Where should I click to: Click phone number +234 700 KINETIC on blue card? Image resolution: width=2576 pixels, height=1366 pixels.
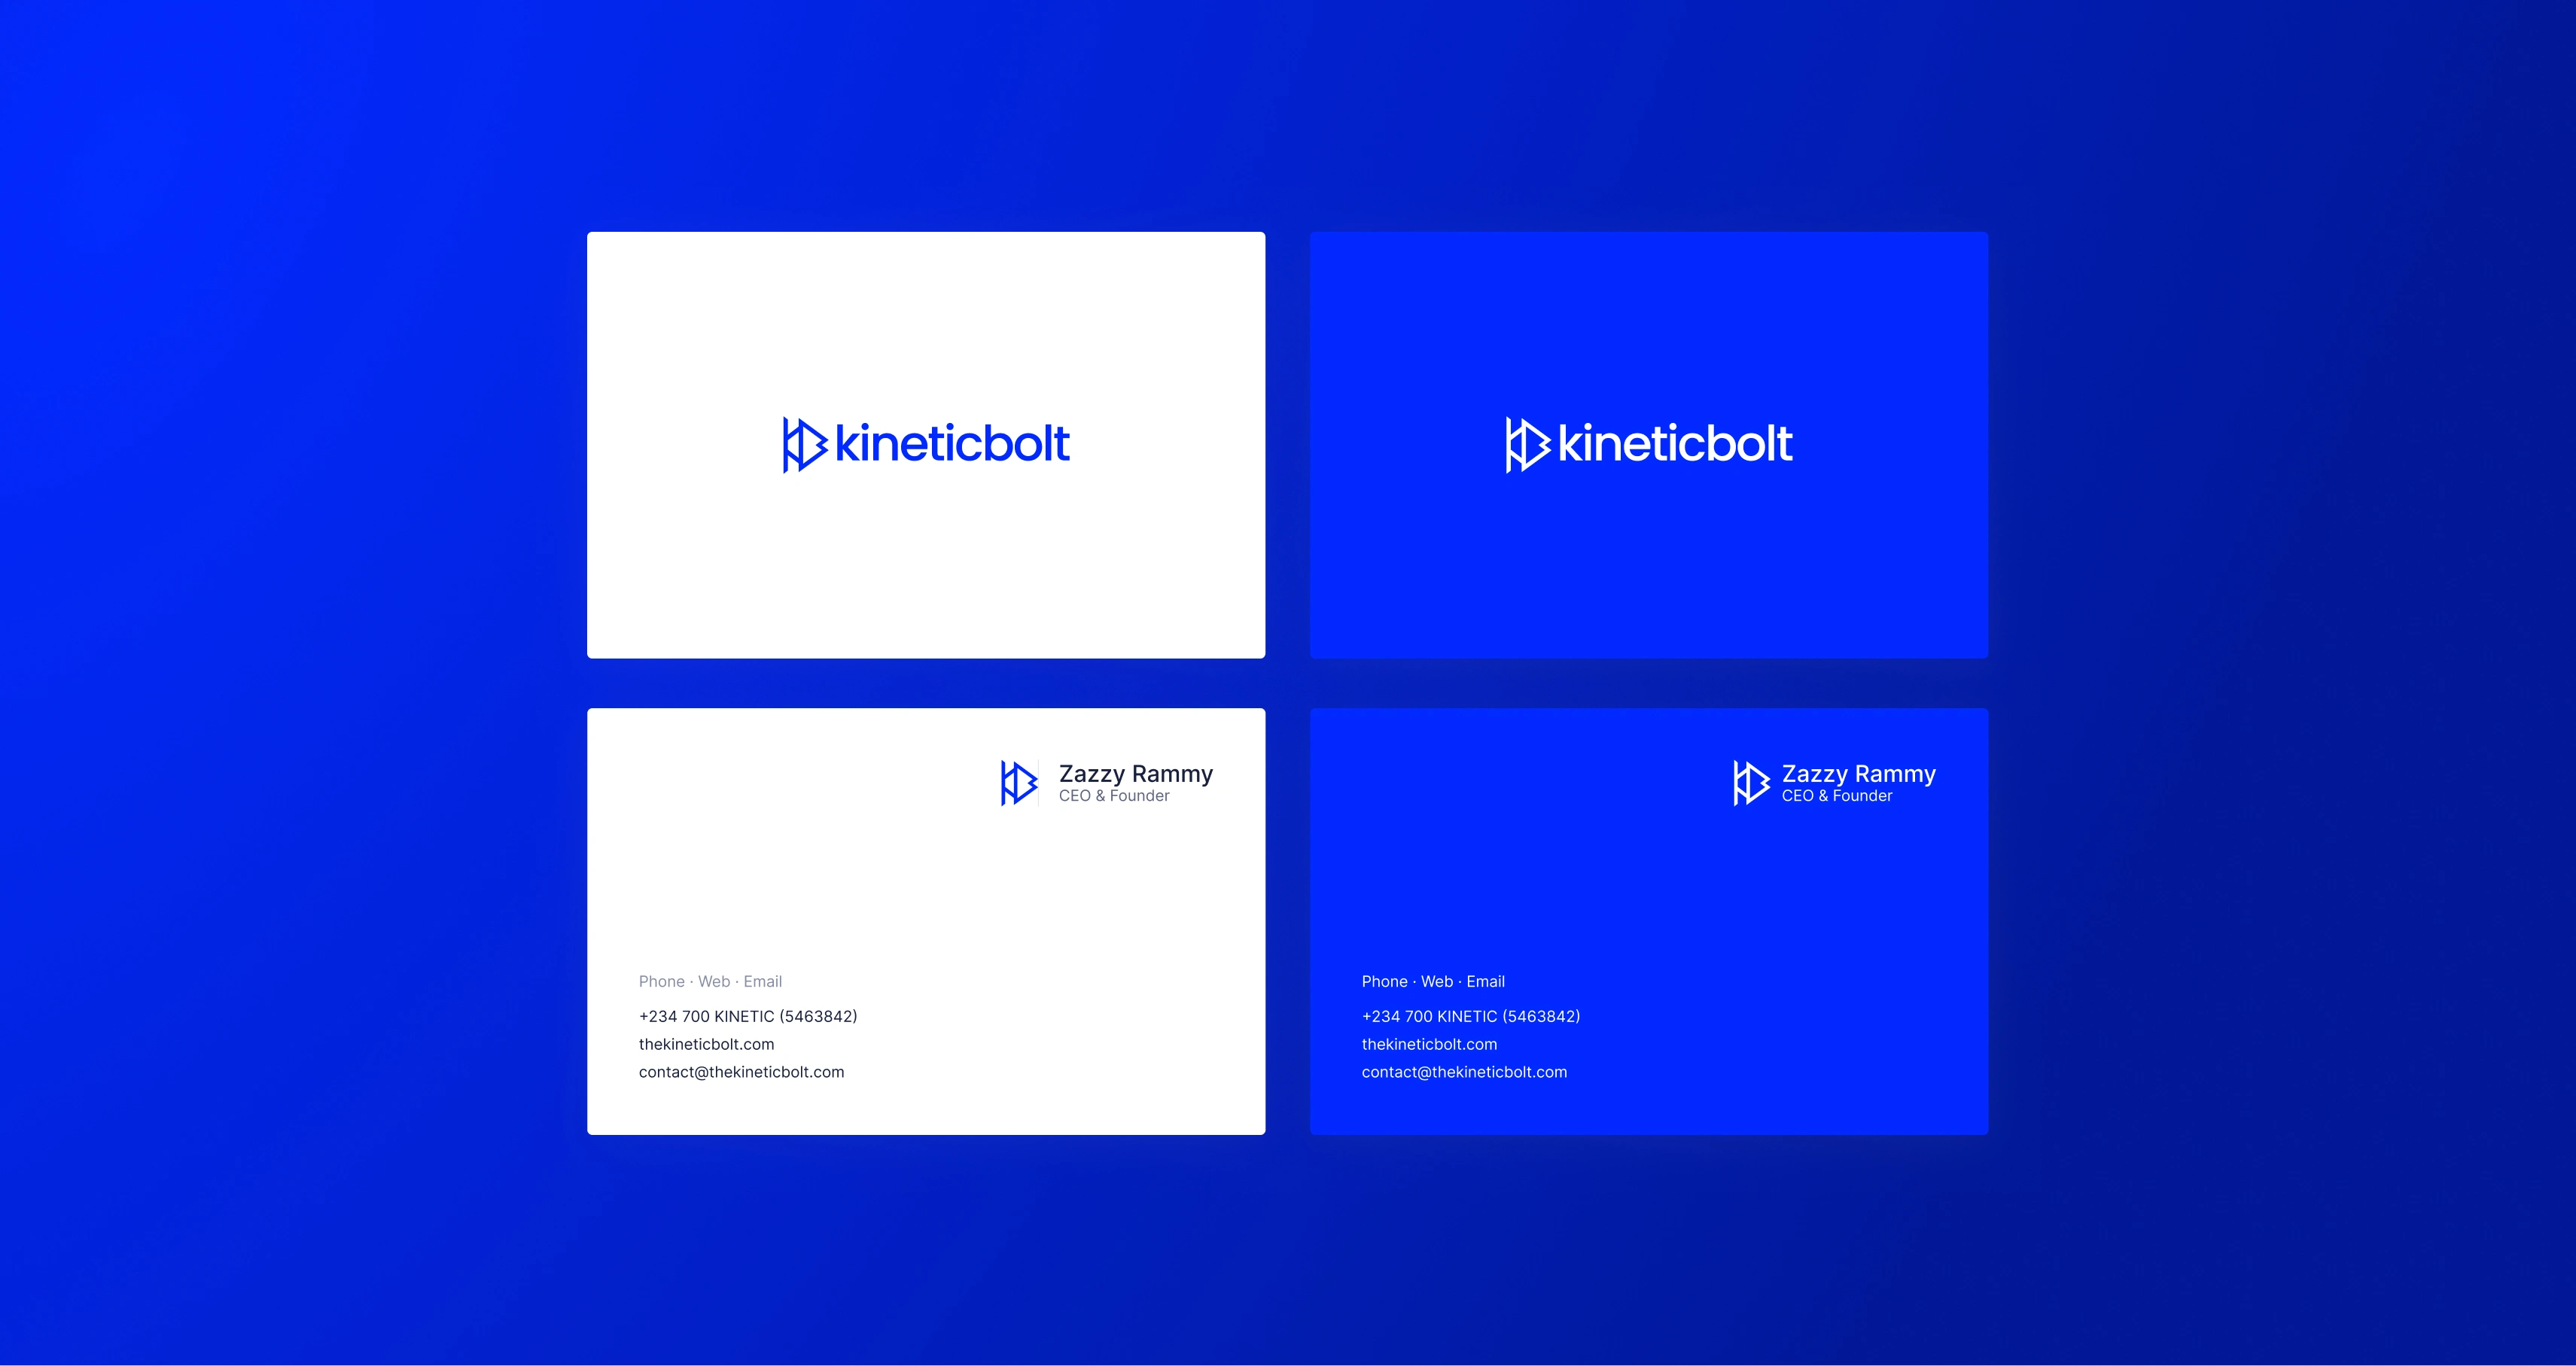coord(1471,1016)
